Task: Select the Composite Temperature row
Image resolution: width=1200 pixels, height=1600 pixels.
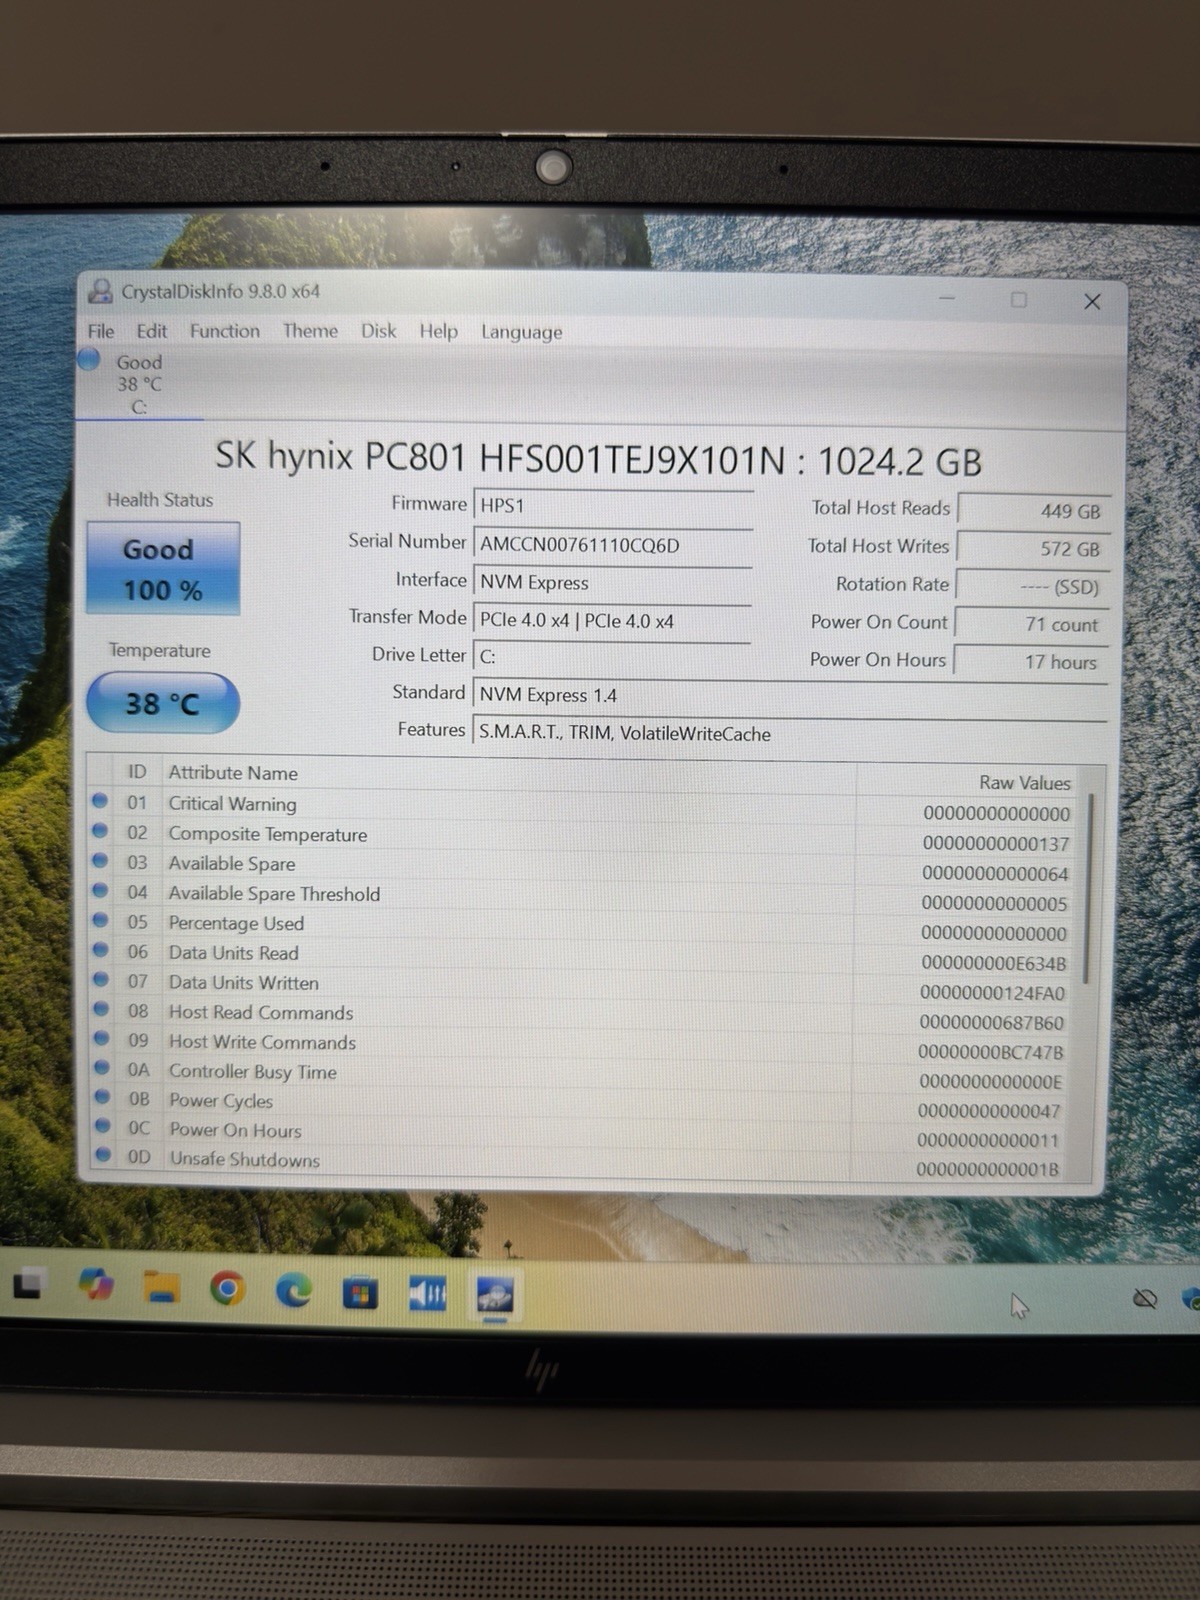Action: [x=585, y=837]
